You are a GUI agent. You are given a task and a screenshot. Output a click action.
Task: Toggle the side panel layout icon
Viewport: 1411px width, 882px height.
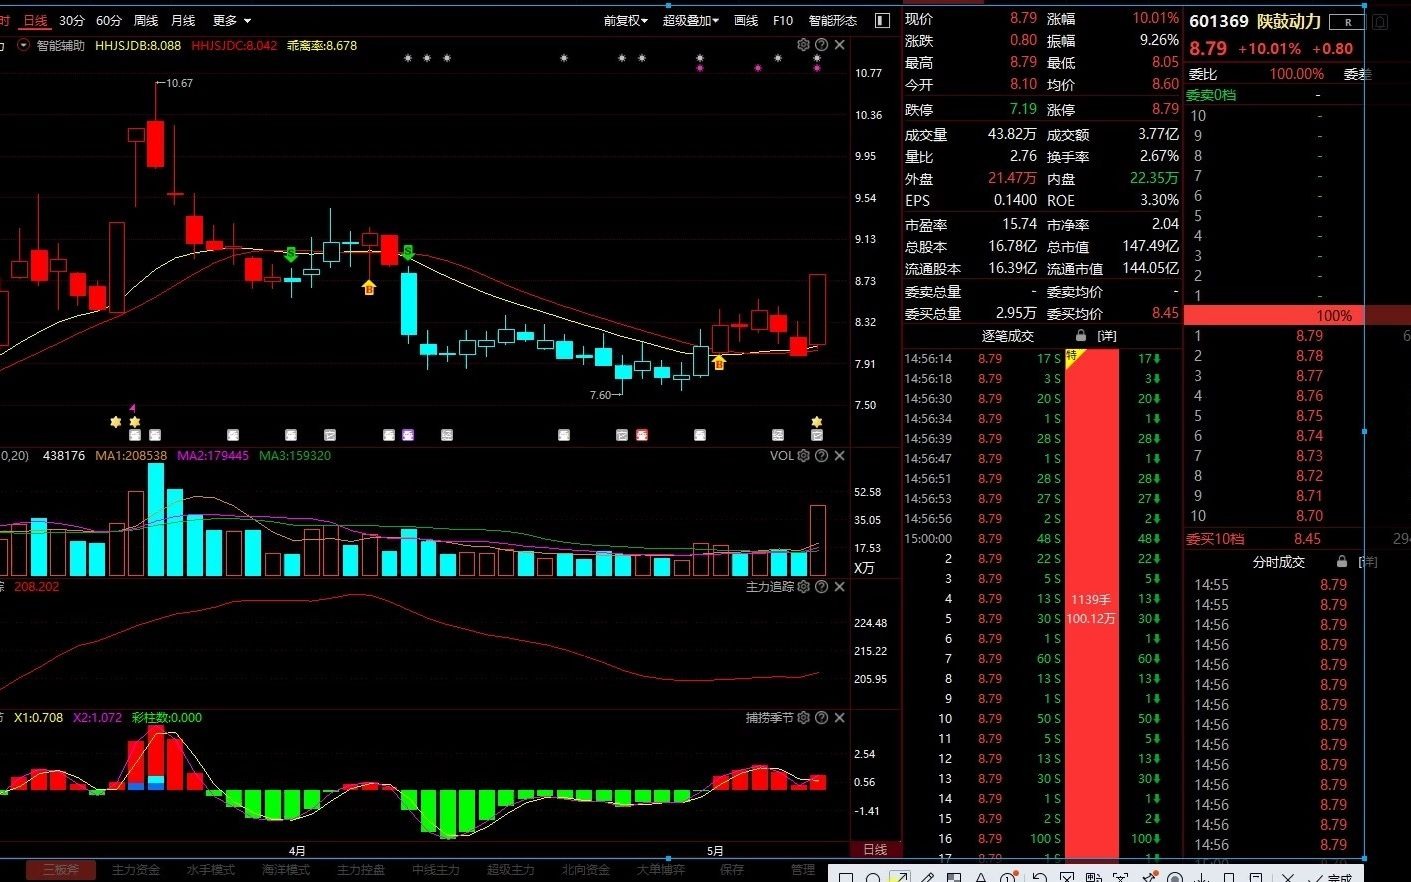(882, 20)
